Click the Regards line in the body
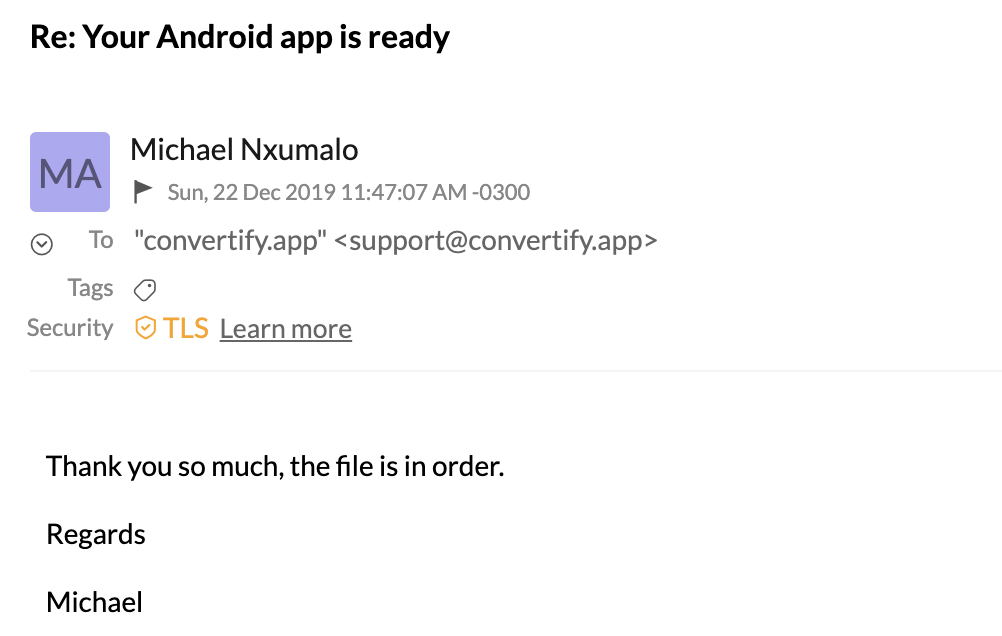This screenshot has height=636, width=1002. [96, 535]
